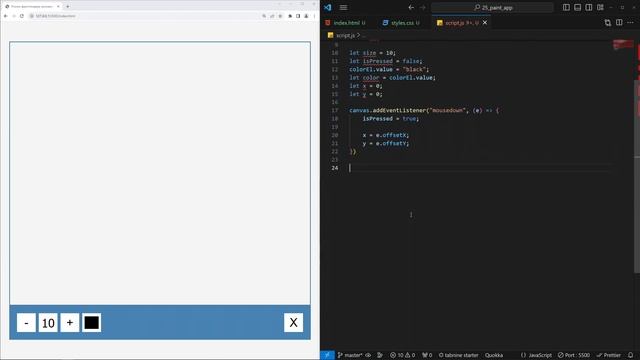
Task: Go back in VS Code navigation
Action: (x=411, y=7)
